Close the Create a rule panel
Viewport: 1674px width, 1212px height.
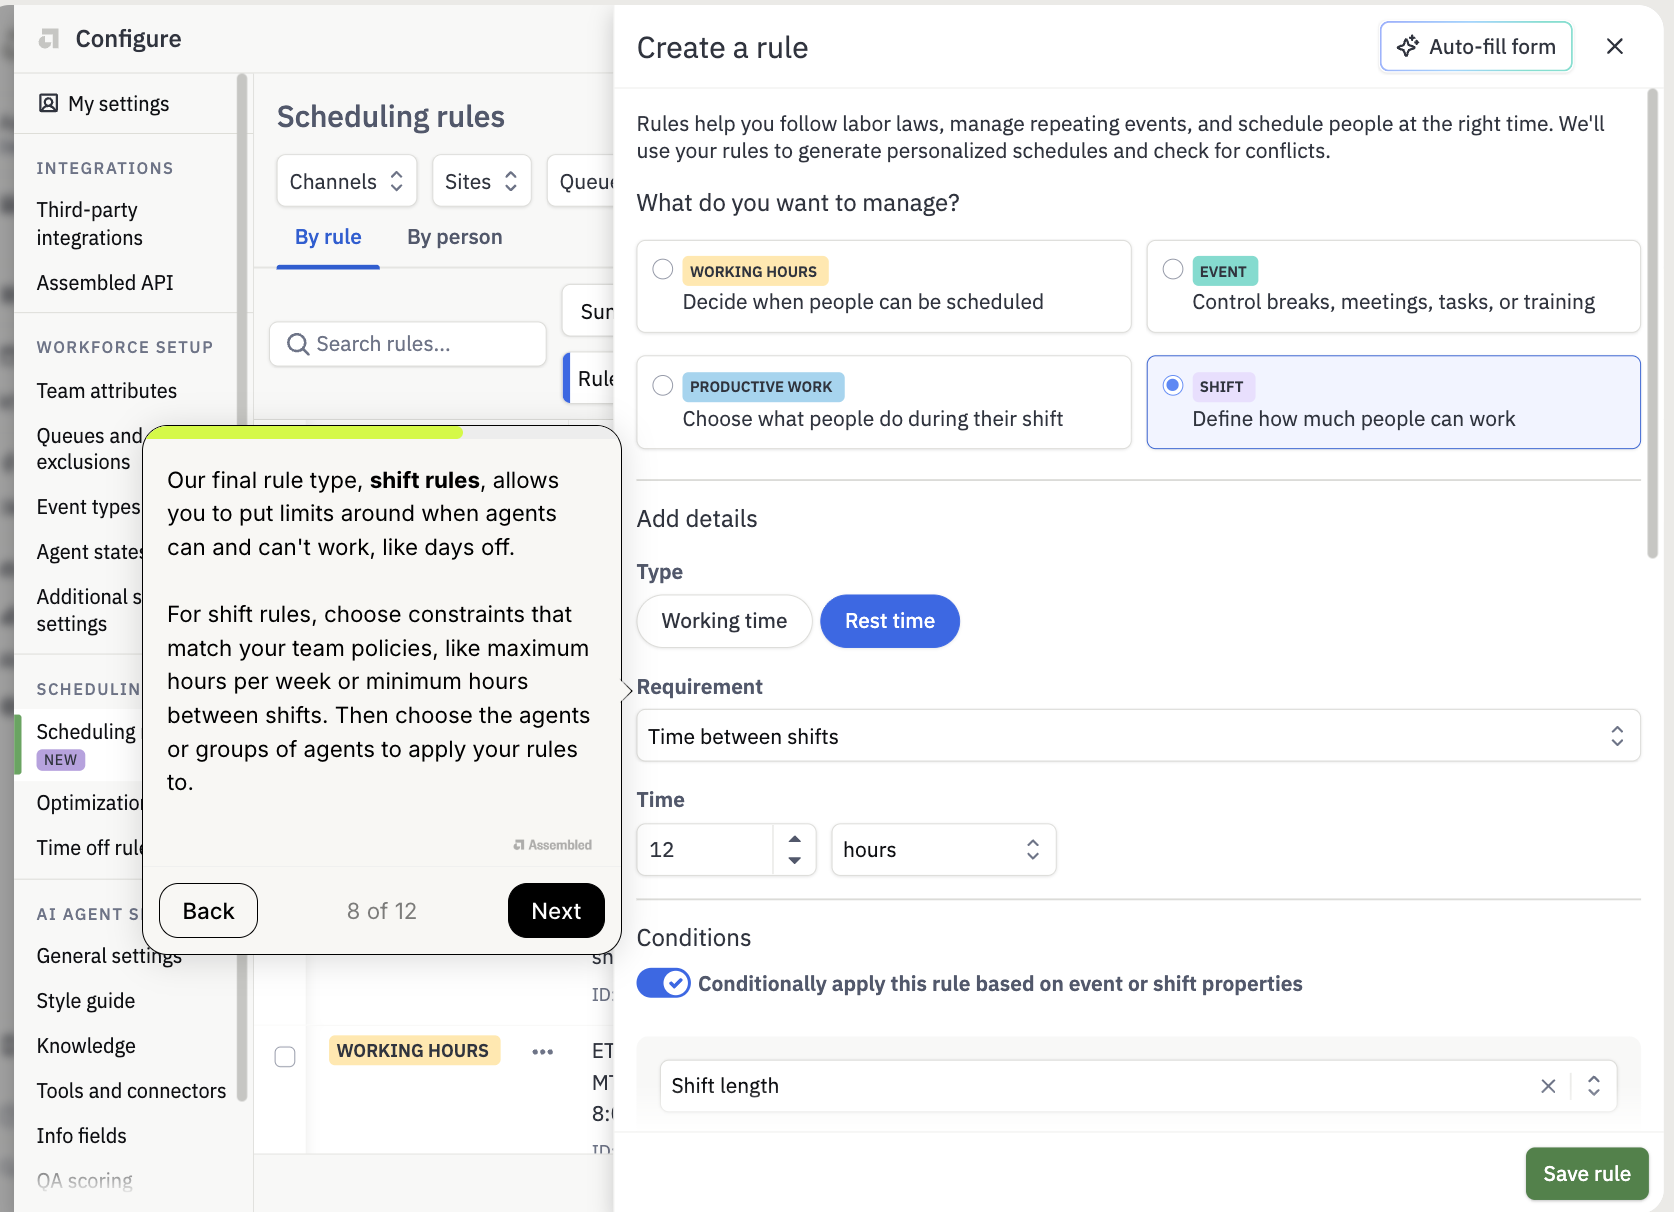click(x=1614, y=47)
